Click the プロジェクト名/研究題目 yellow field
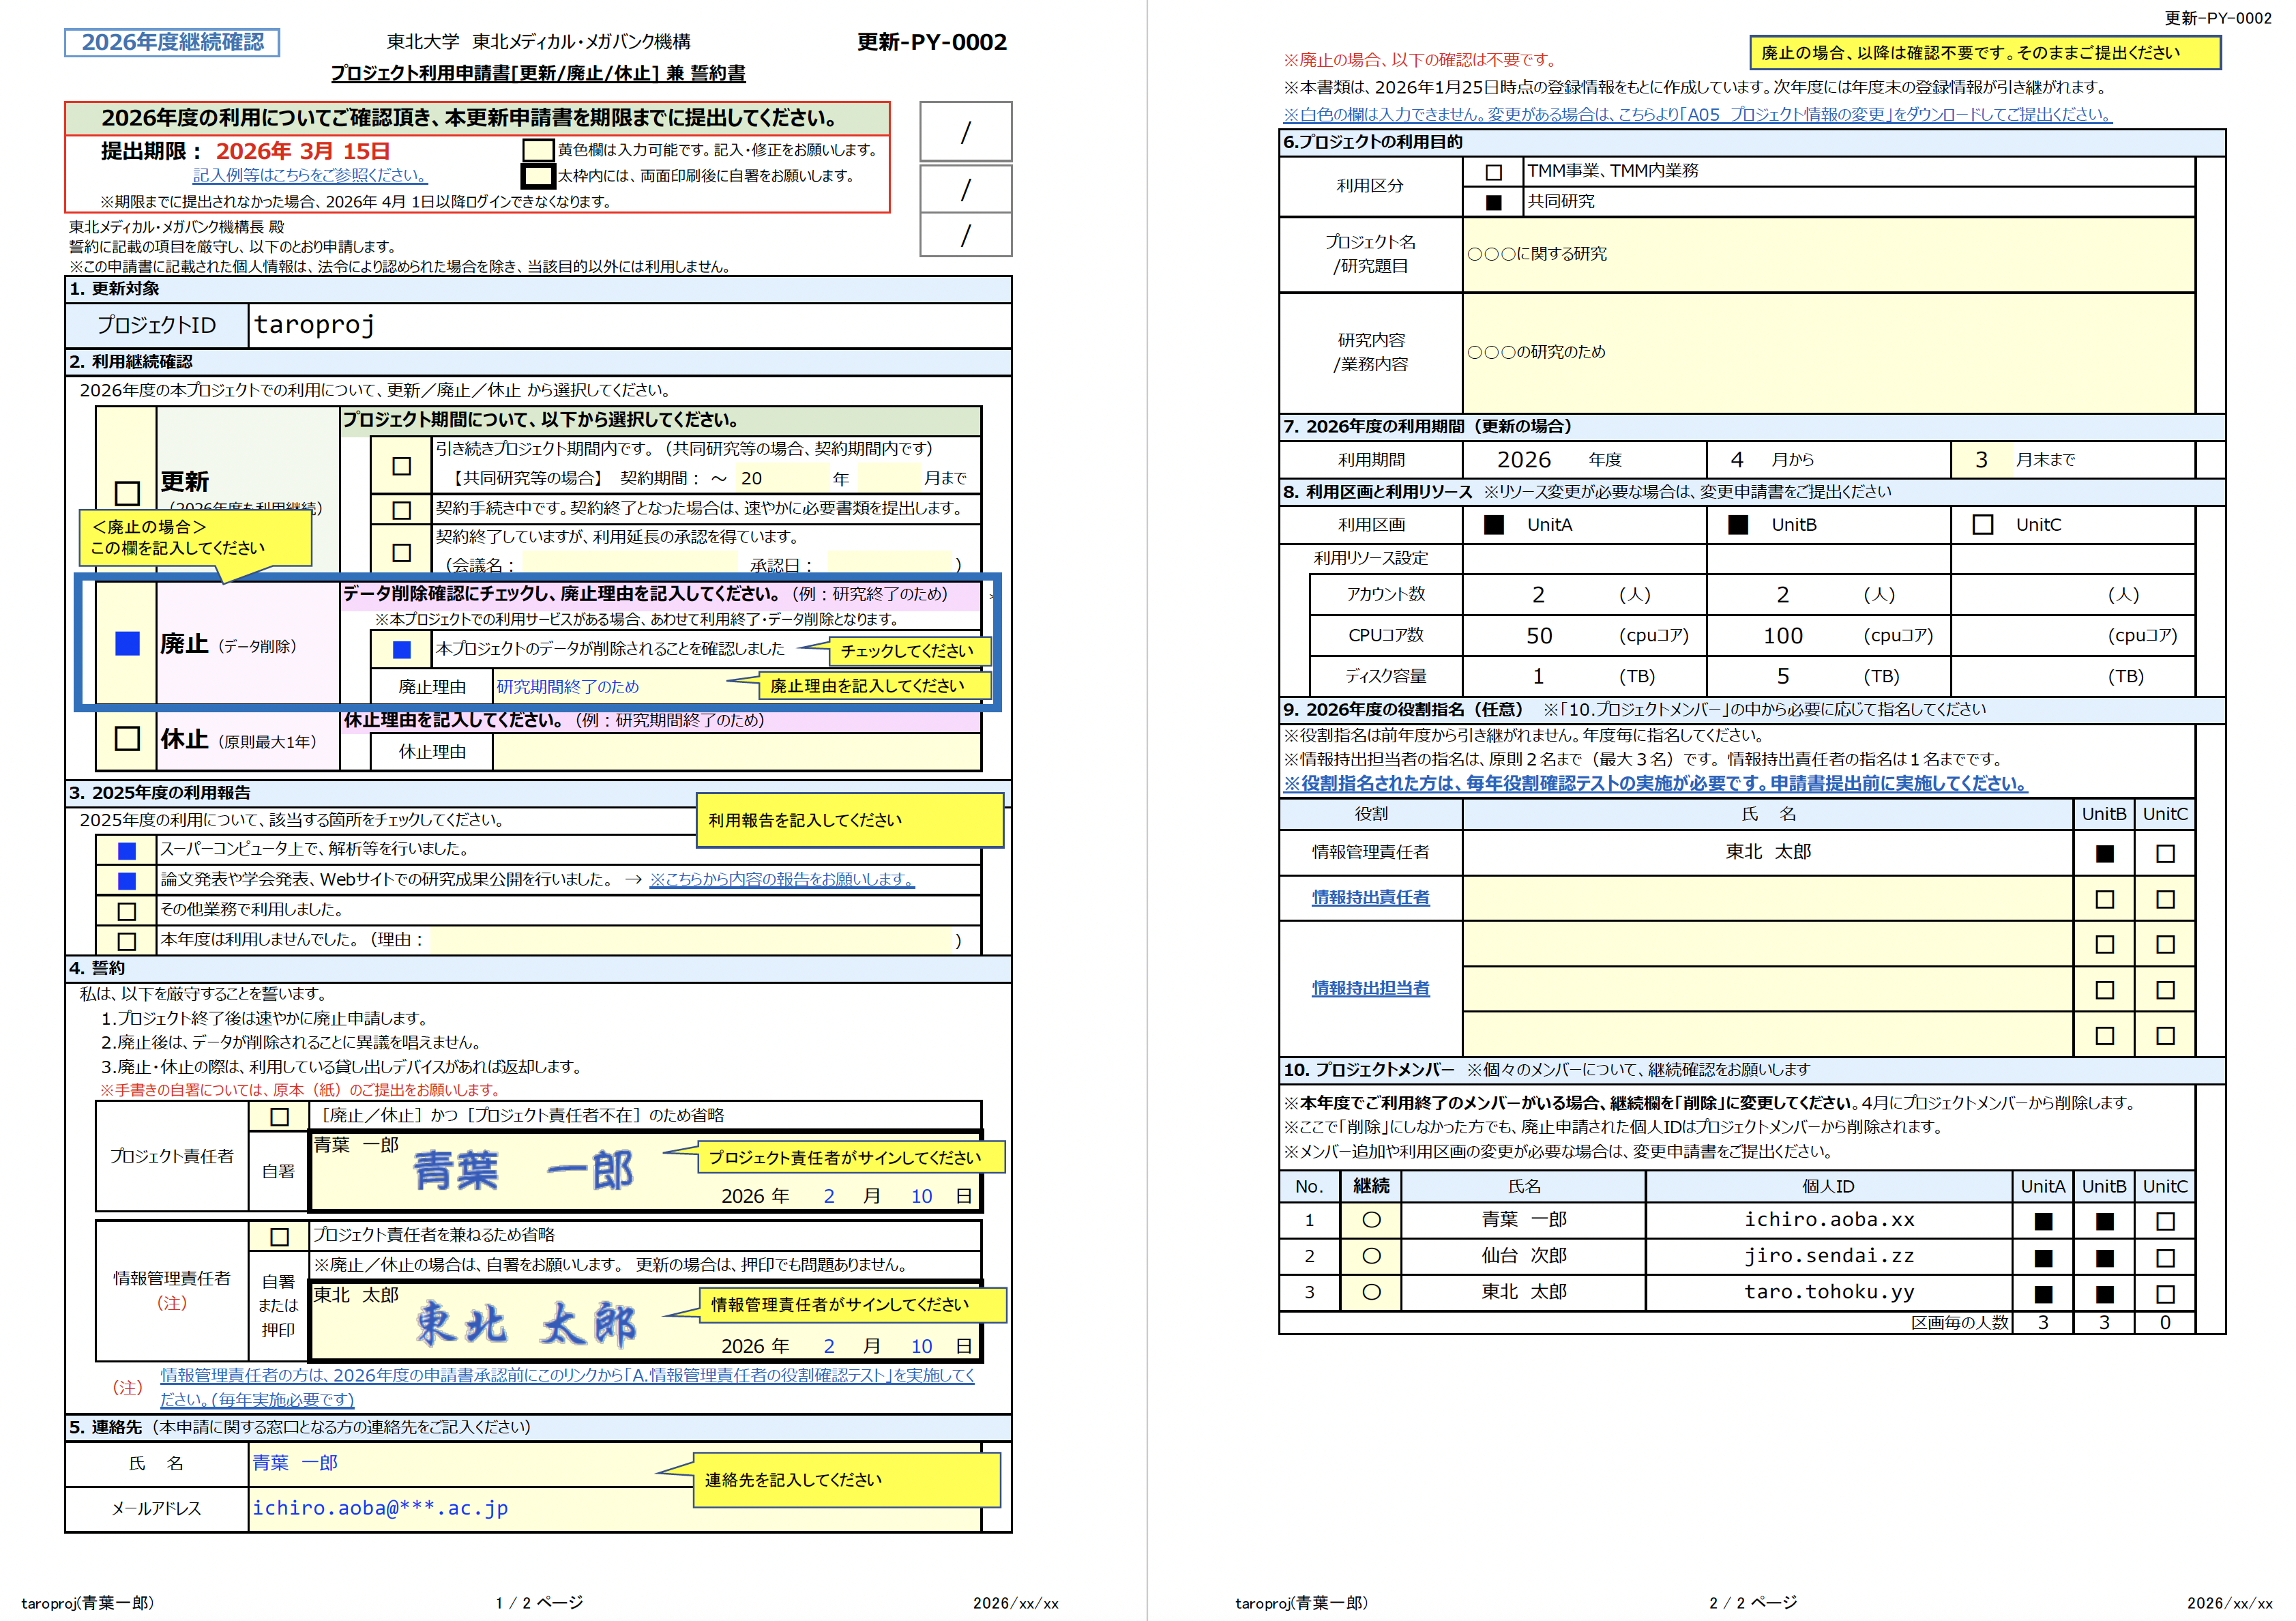This screenshot has height=1621, width=2296. [1828, 254]
